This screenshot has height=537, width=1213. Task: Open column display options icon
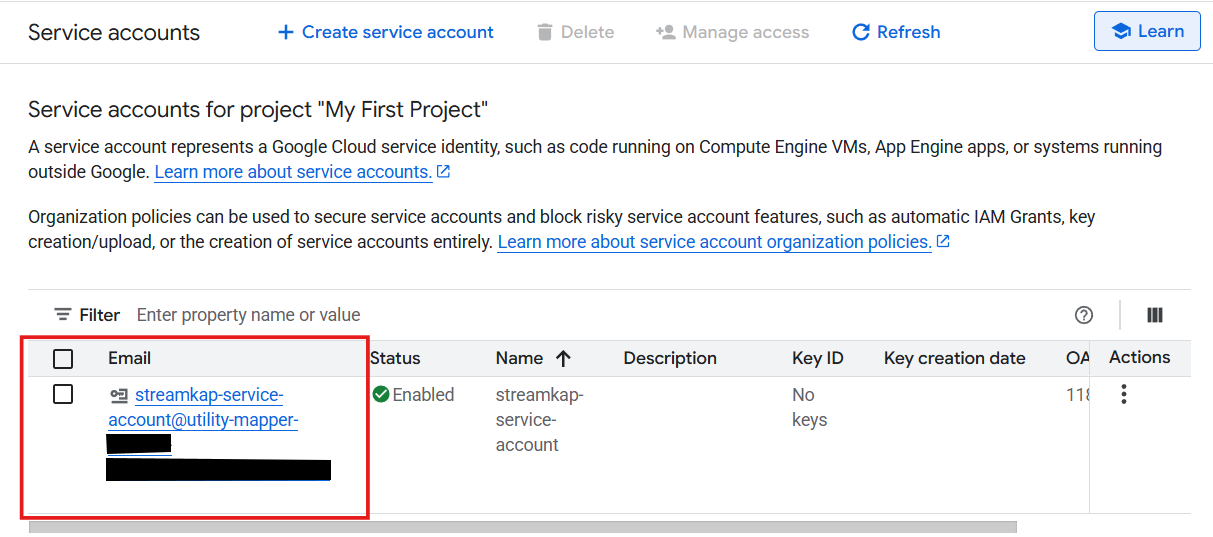coord(1155,315)
